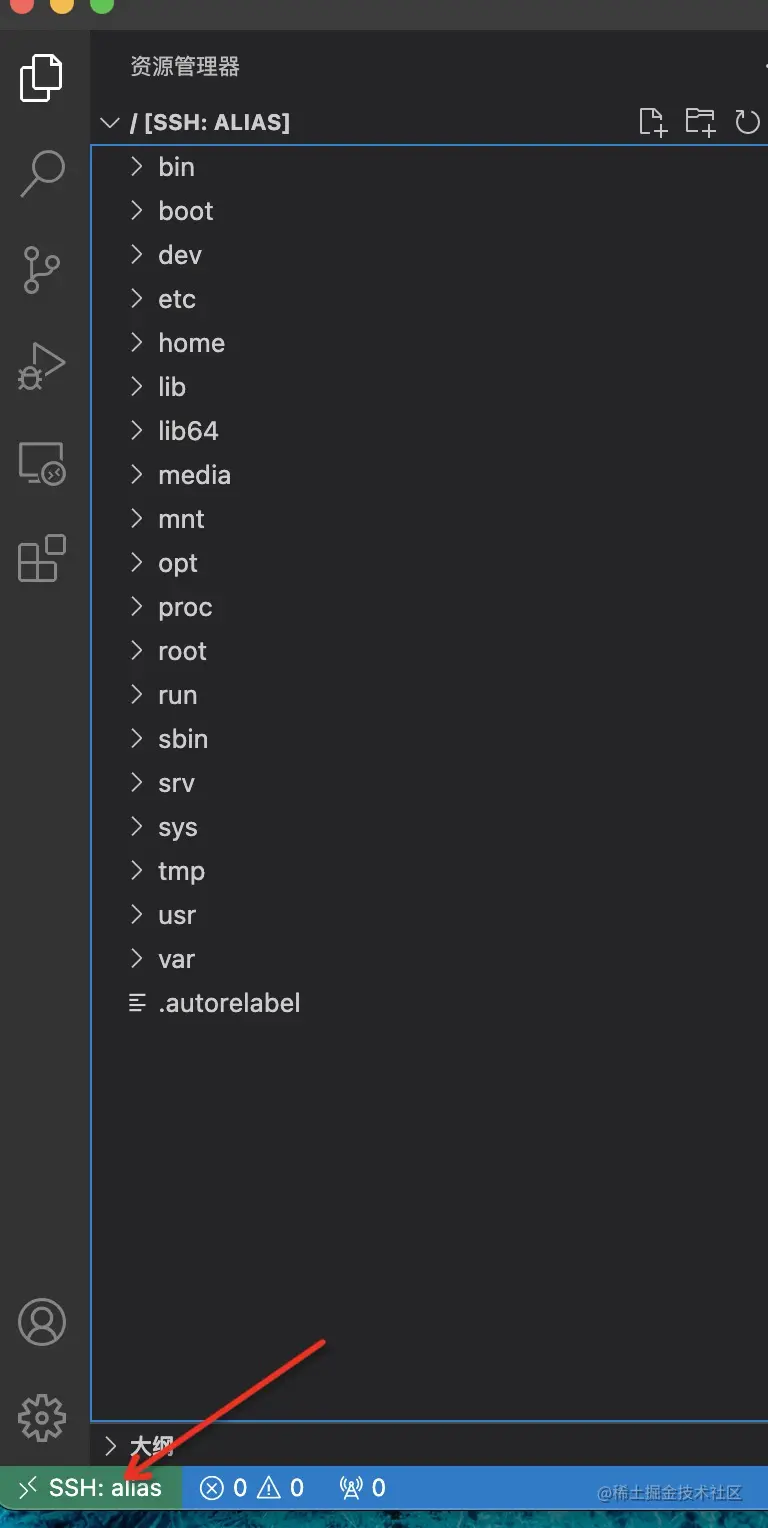This screenshot has width=768, height=1528.
Task: Click the New Folder icon
Action: 700,122
